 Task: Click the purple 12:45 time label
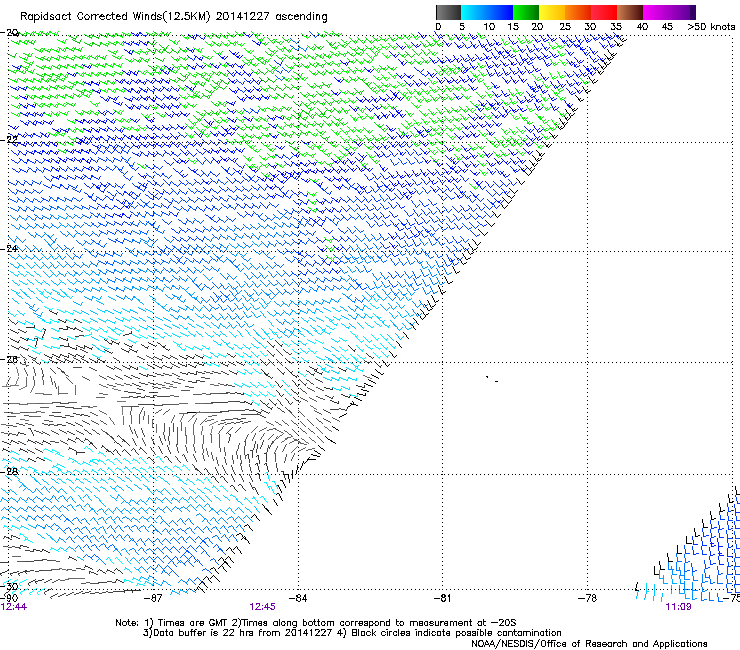tap(262, 607)
